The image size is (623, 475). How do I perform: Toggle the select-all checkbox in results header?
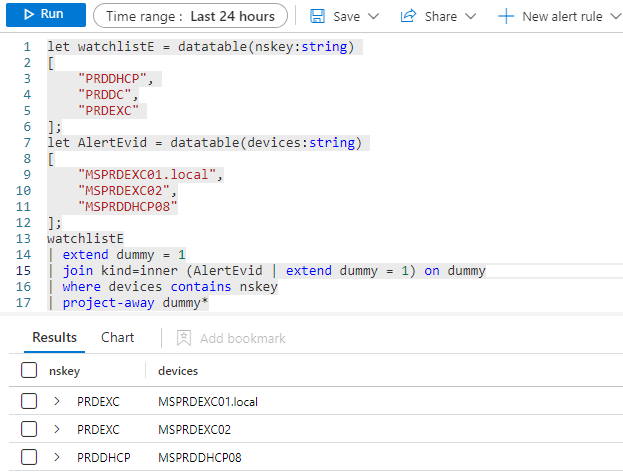click(29, 371)
